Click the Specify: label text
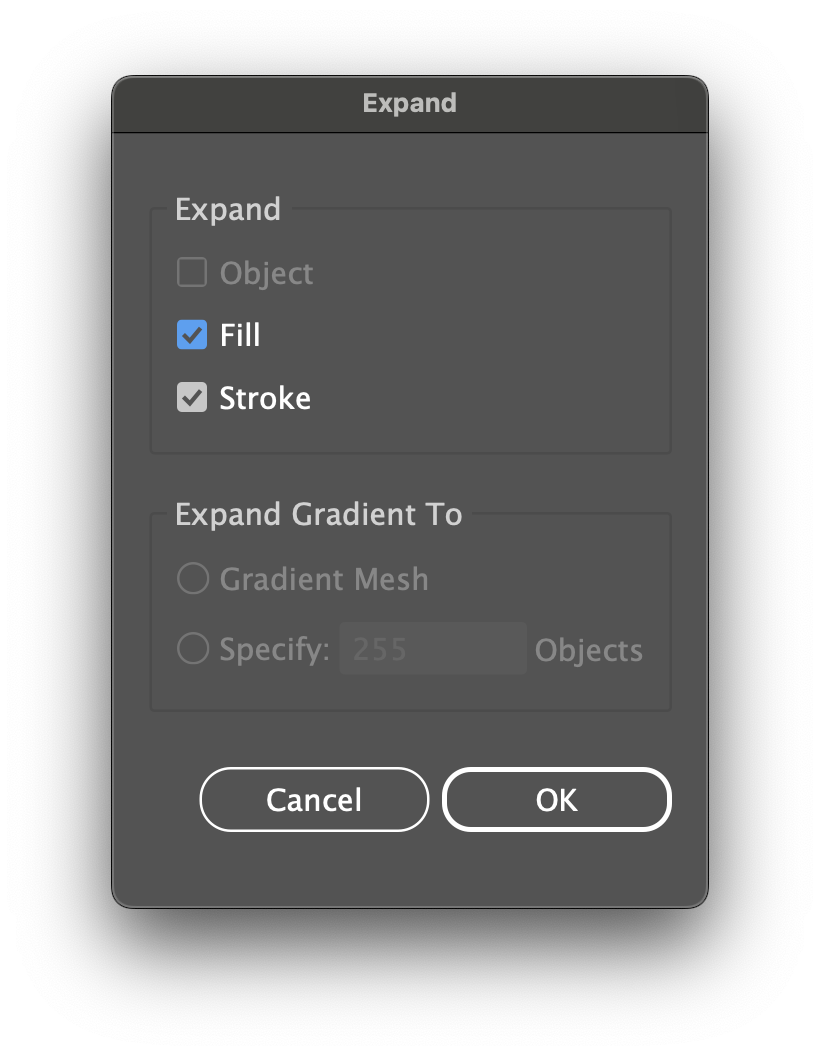This screenshot has height=1056, width=820. [274, 650]
